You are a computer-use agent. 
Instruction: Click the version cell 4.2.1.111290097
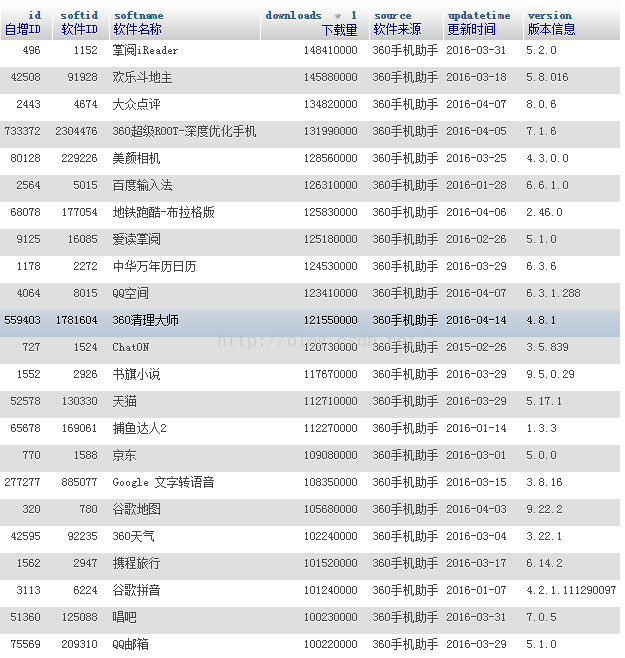click(x=571, y=590)
